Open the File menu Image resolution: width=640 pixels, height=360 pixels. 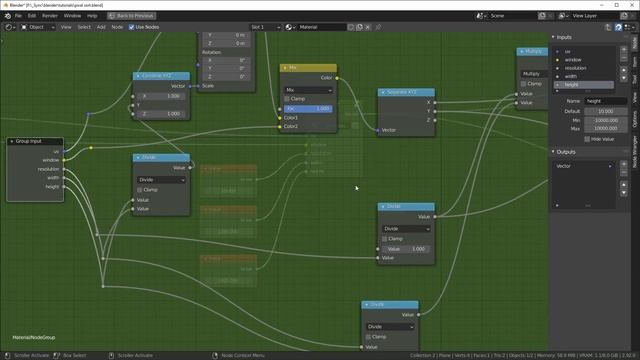[18, 16]
